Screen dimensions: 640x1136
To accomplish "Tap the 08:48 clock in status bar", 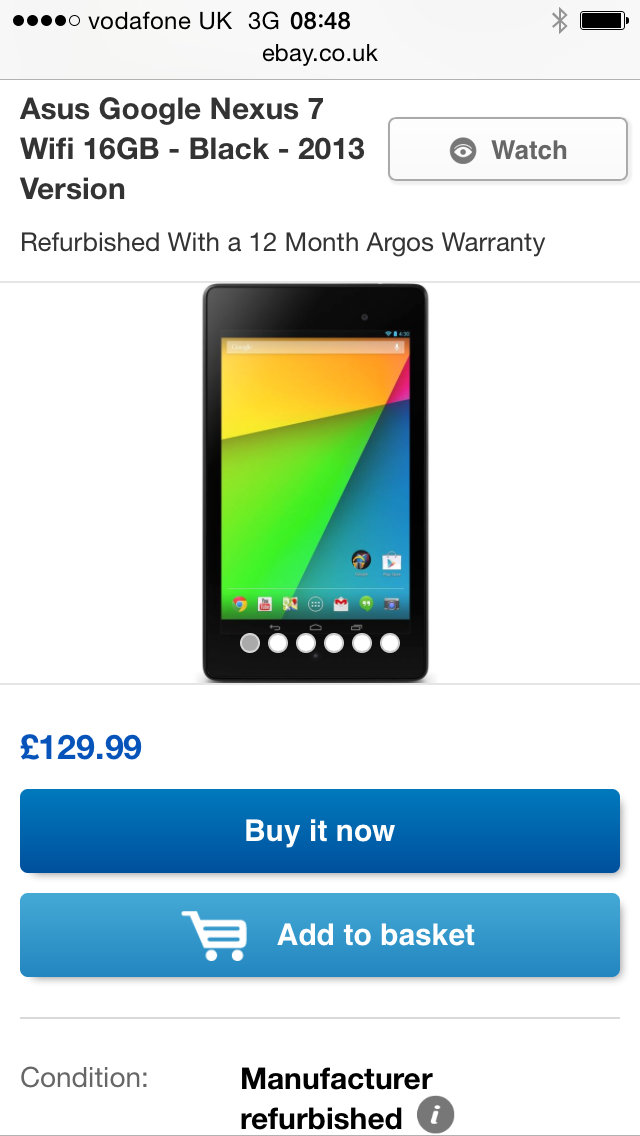I will [x=320, y=21].
